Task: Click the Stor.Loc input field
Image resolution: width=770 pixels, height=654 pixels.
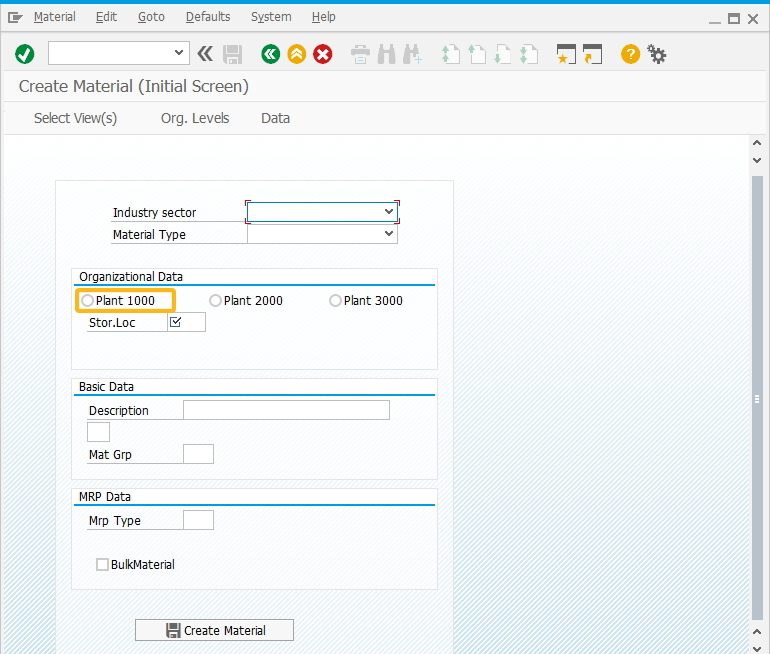Action: pyautogui.click(x=187, y=322)
